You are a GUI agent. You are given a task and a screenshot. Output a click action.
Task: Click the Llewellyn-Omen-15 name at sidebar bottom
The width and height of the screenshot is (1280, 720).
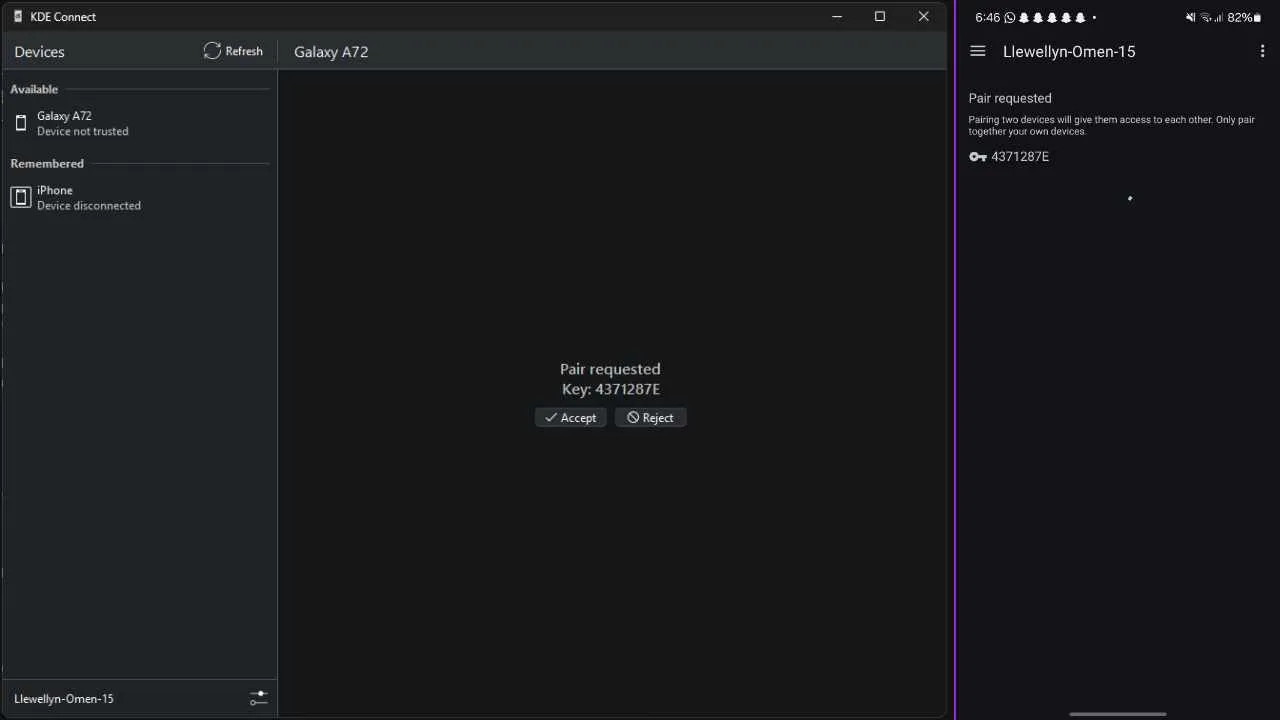click(64, 699)
